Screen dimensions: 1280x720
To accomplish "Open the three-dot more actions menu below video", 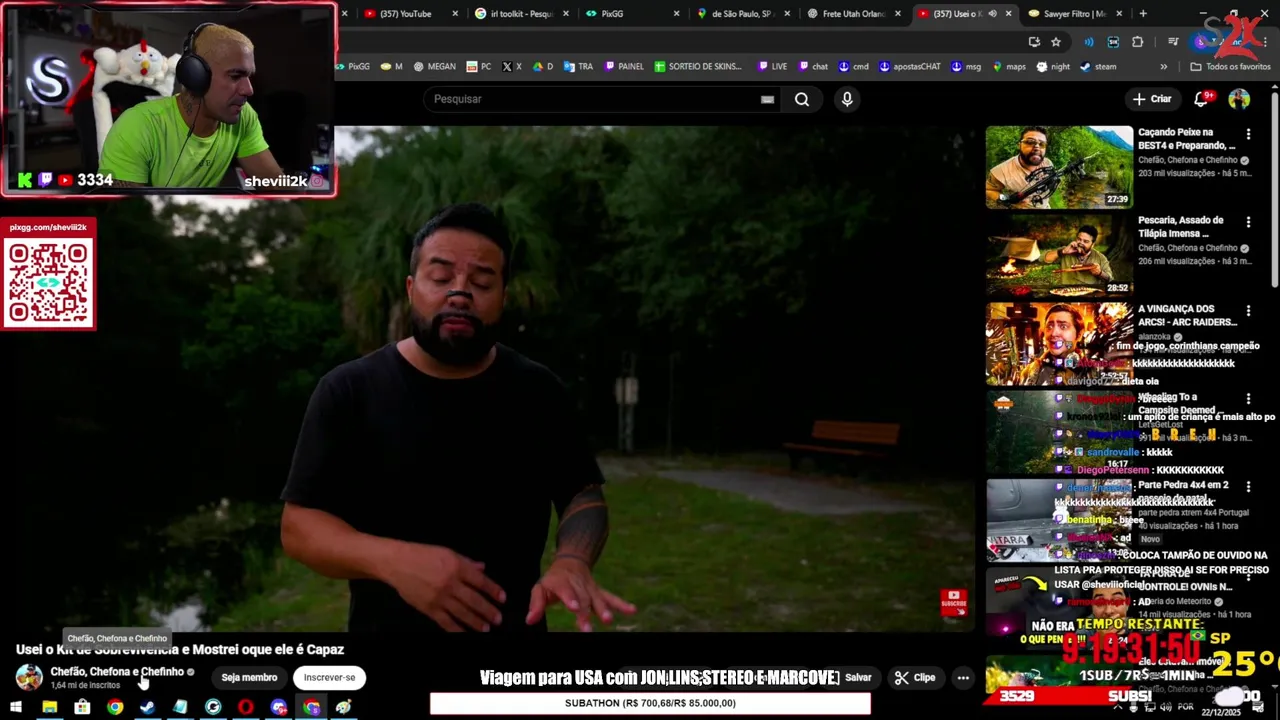I will 963,677.
